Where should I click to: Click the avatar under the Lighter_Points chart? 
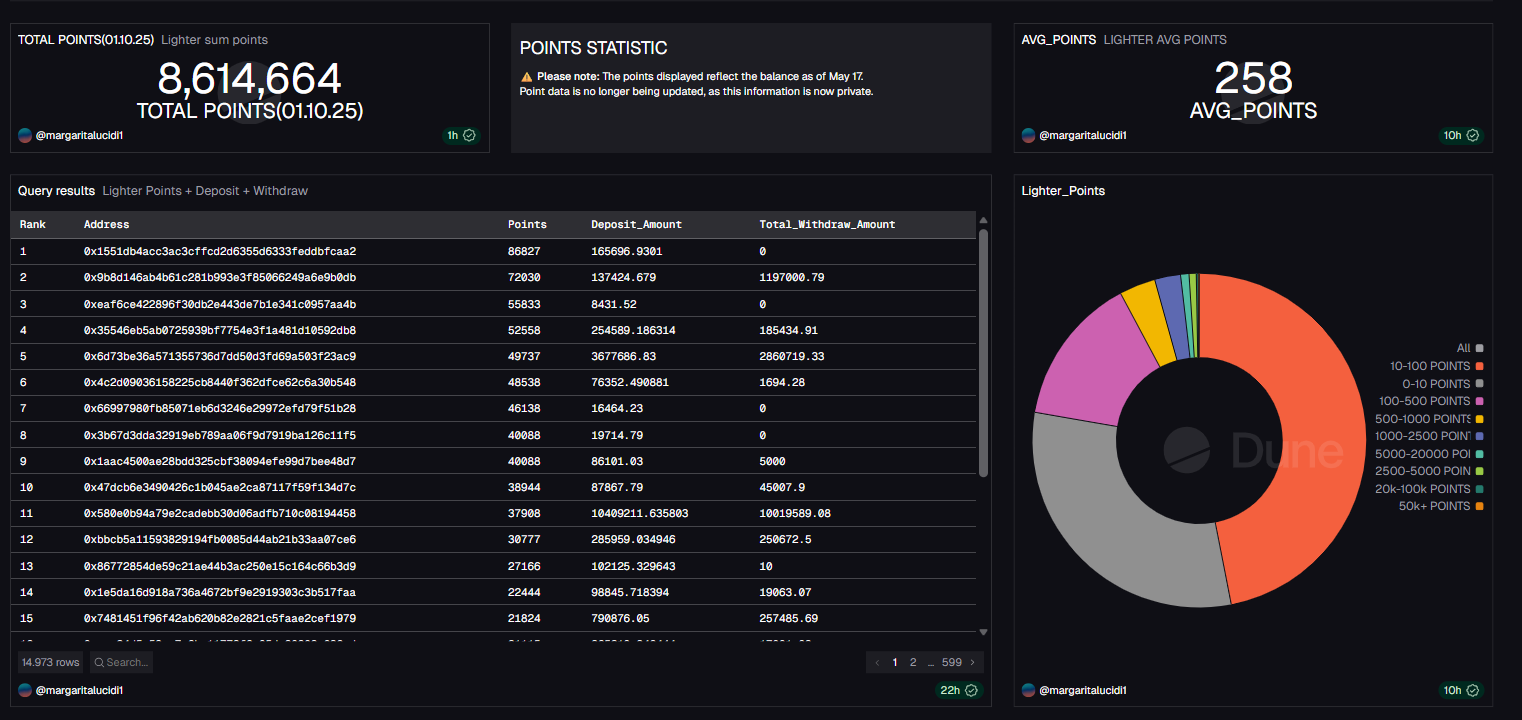tap(1027, 690)
